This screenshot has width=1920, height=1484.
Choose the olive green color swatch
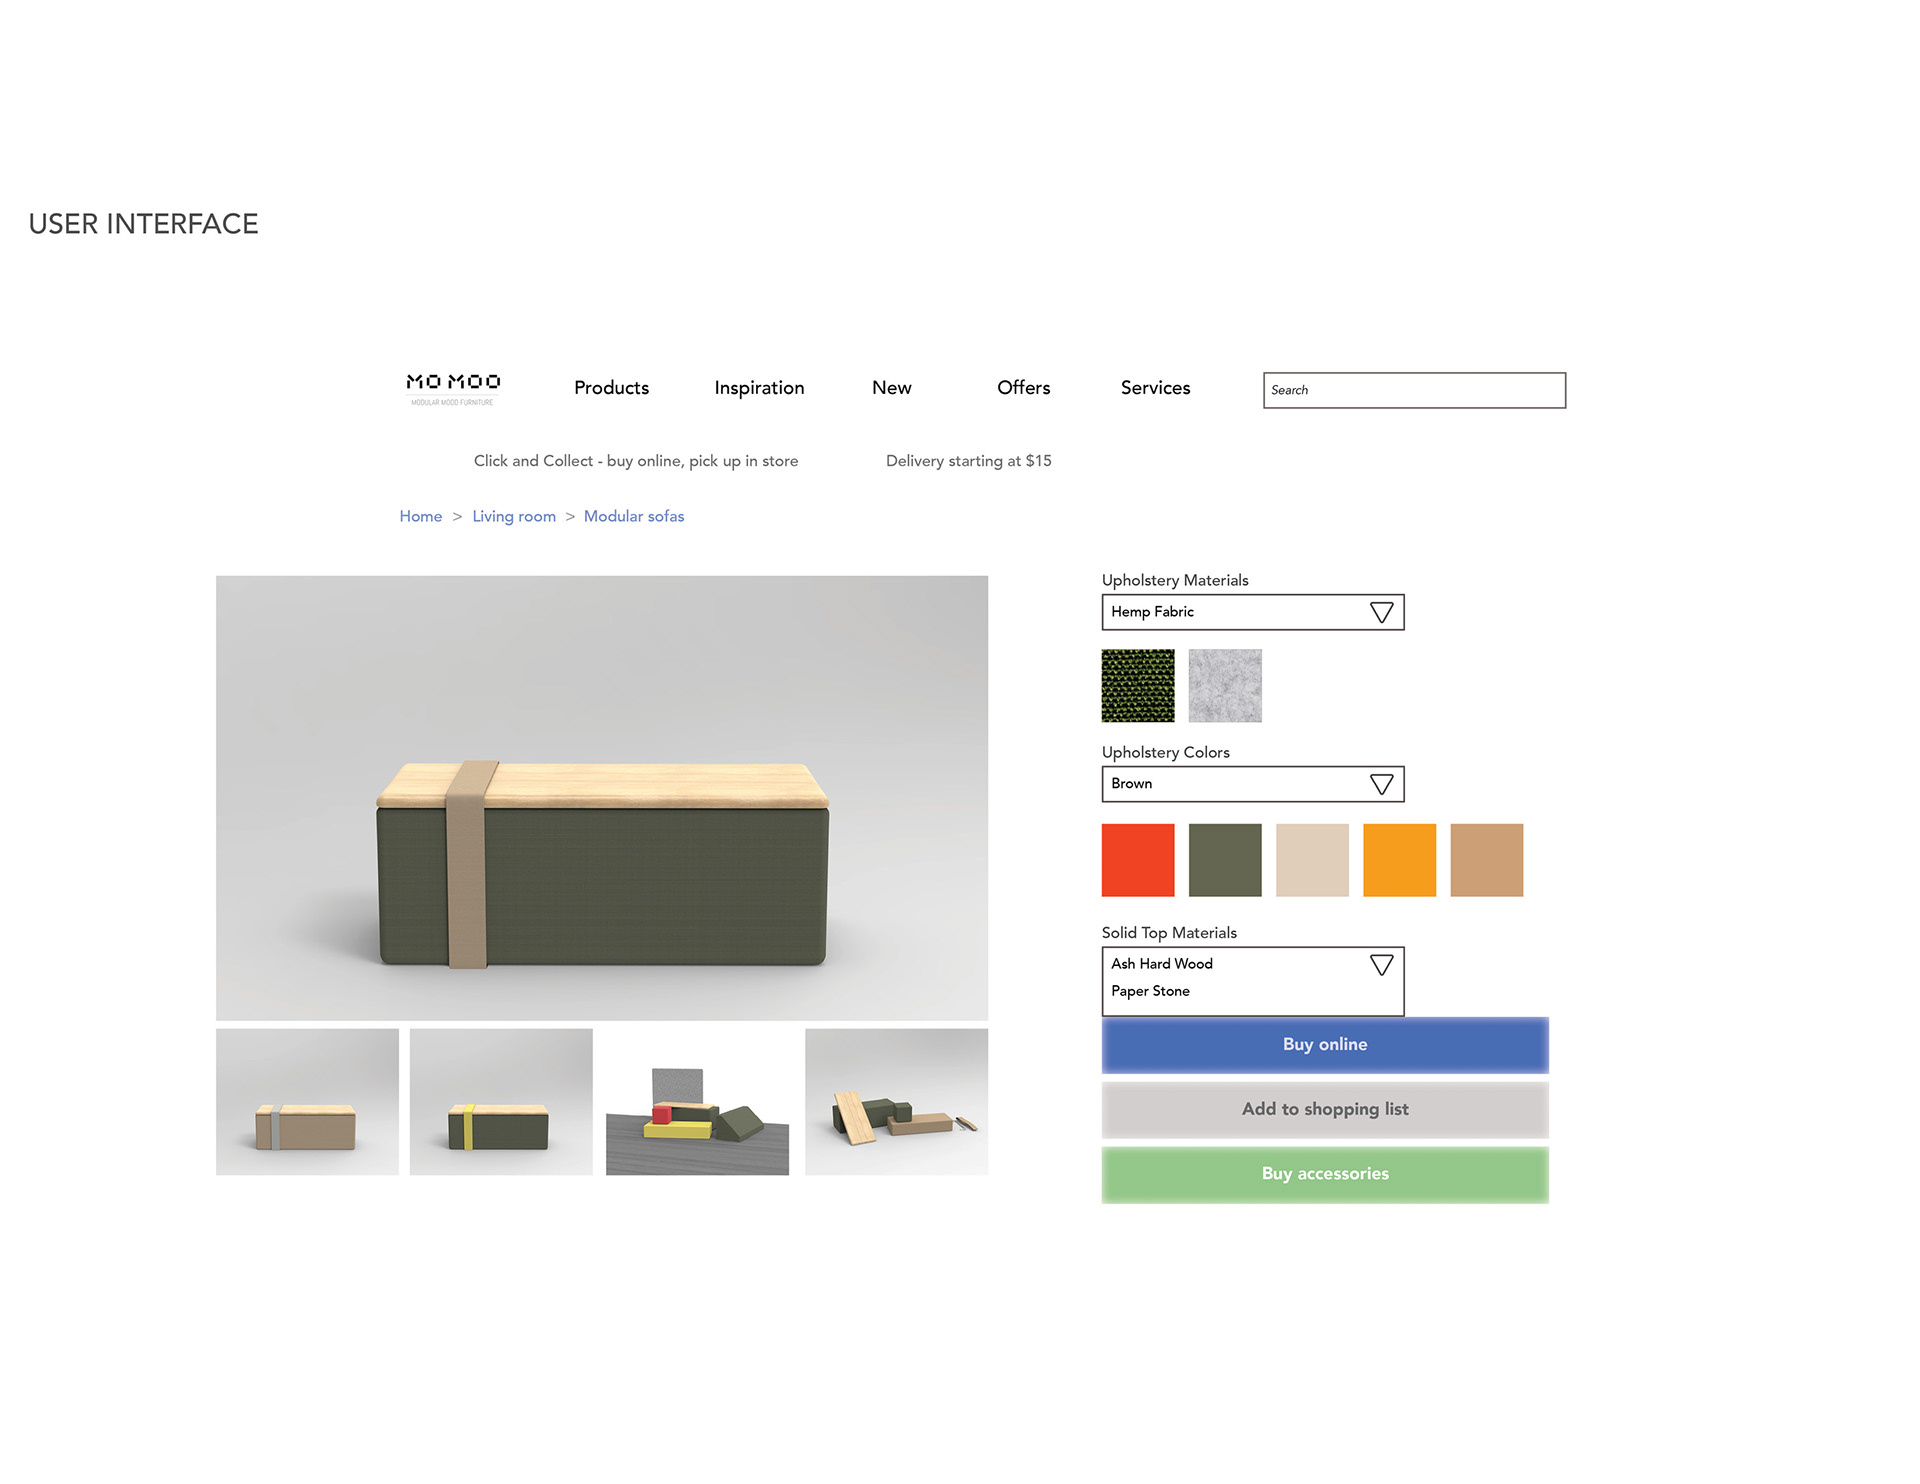click(1225, 860)
